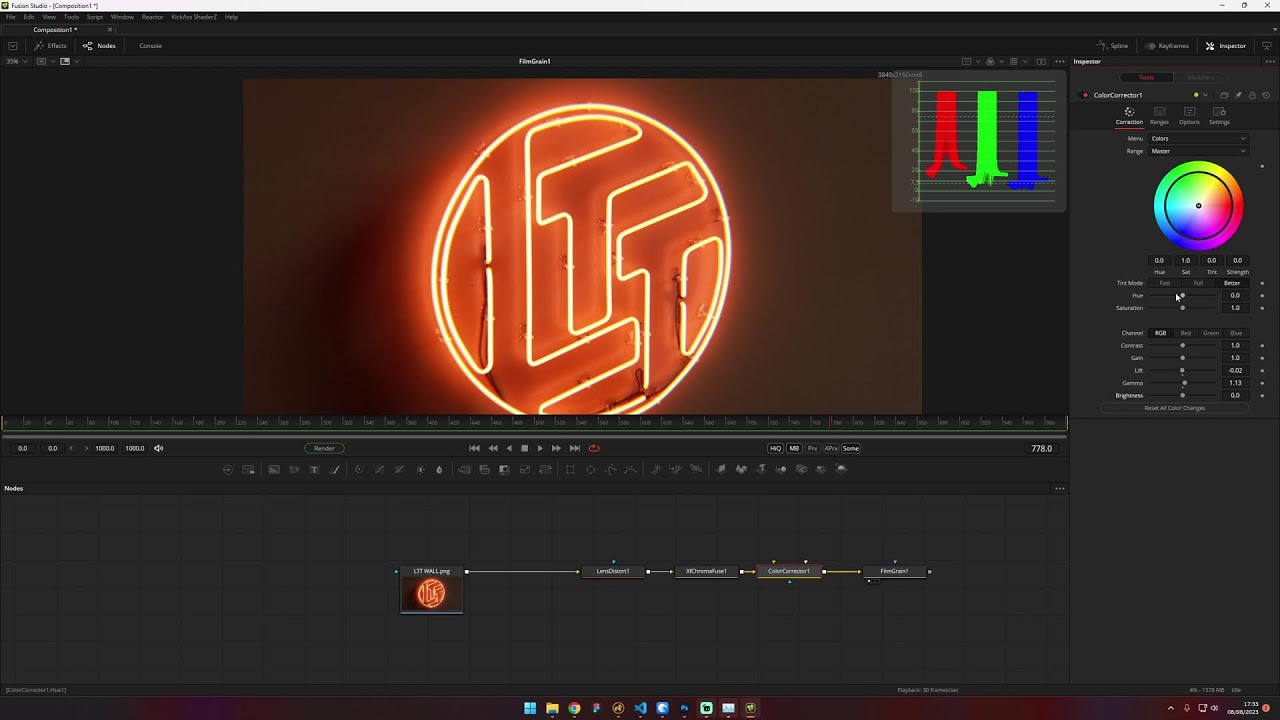Click the stop playback button
Screen dimensions: 1280x720
click(524, 448)
